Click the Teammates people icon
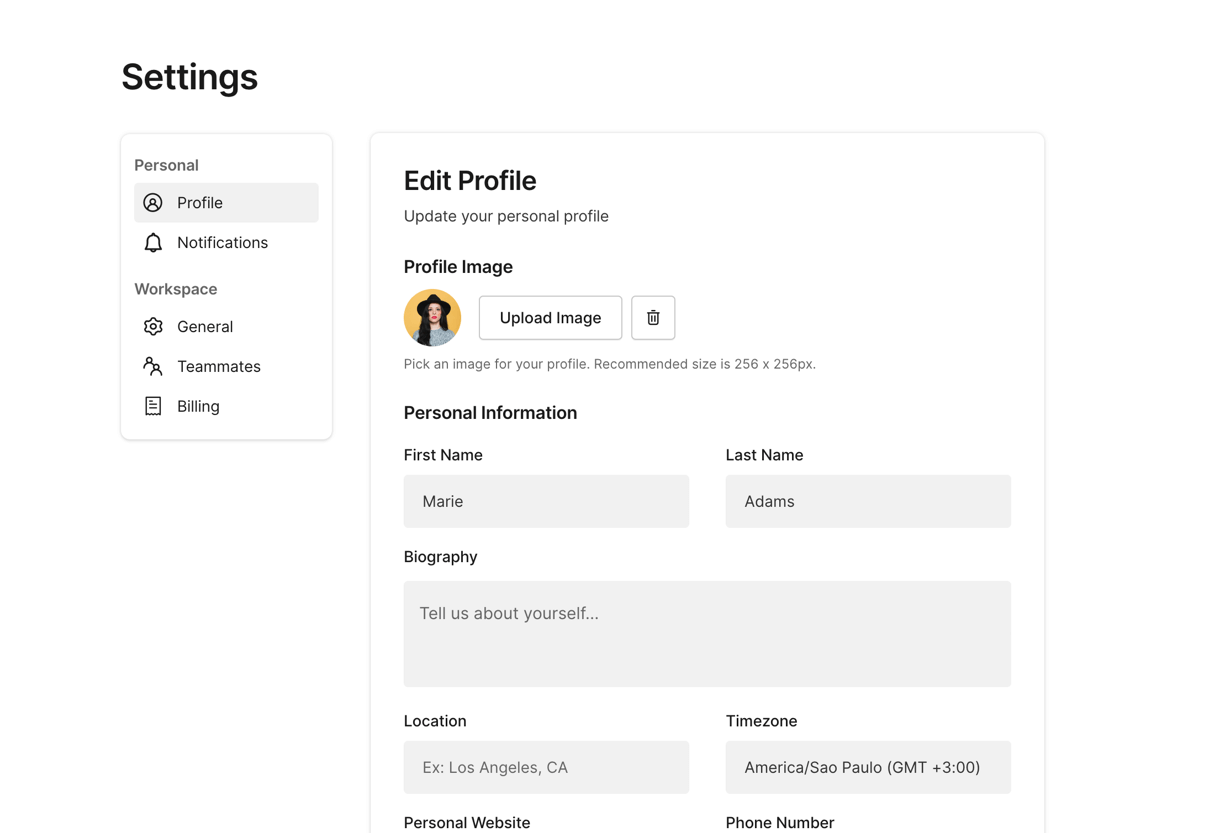Screen dimensions: 1232x833 click(153, 367)
